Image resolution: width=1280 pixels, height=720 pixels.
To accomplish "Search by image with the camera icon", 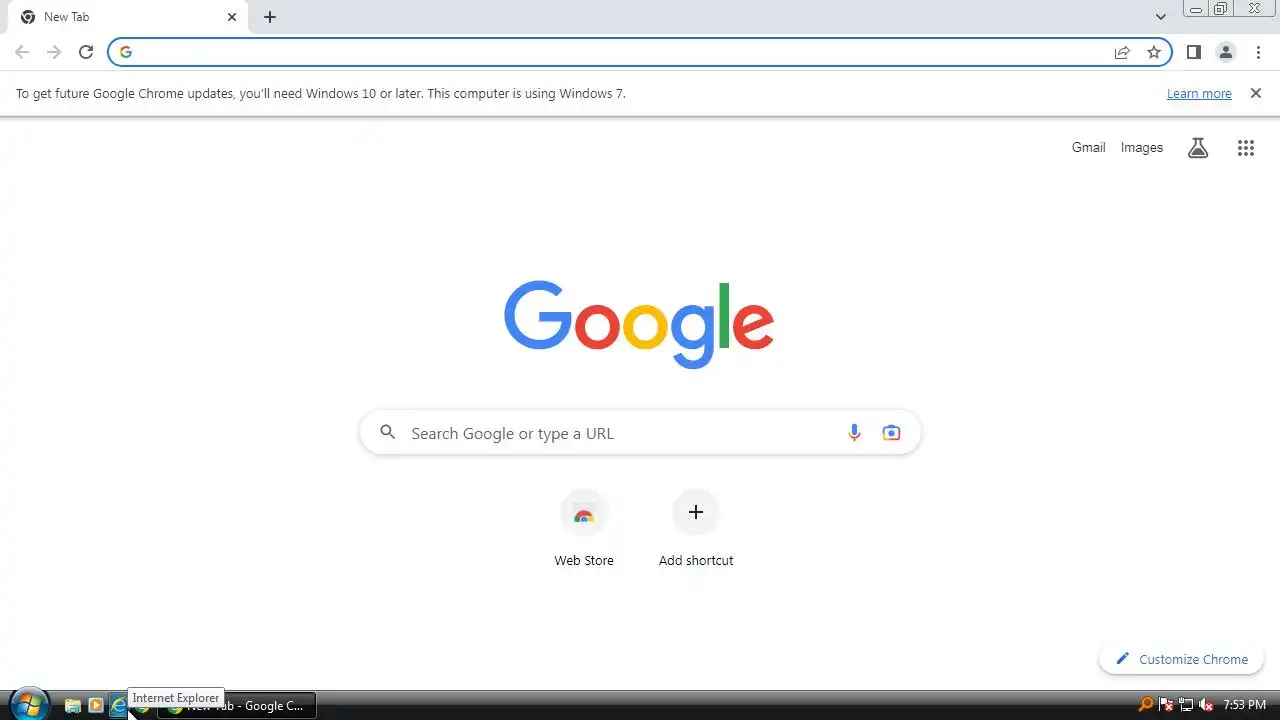I will click(x=891, y=433).
